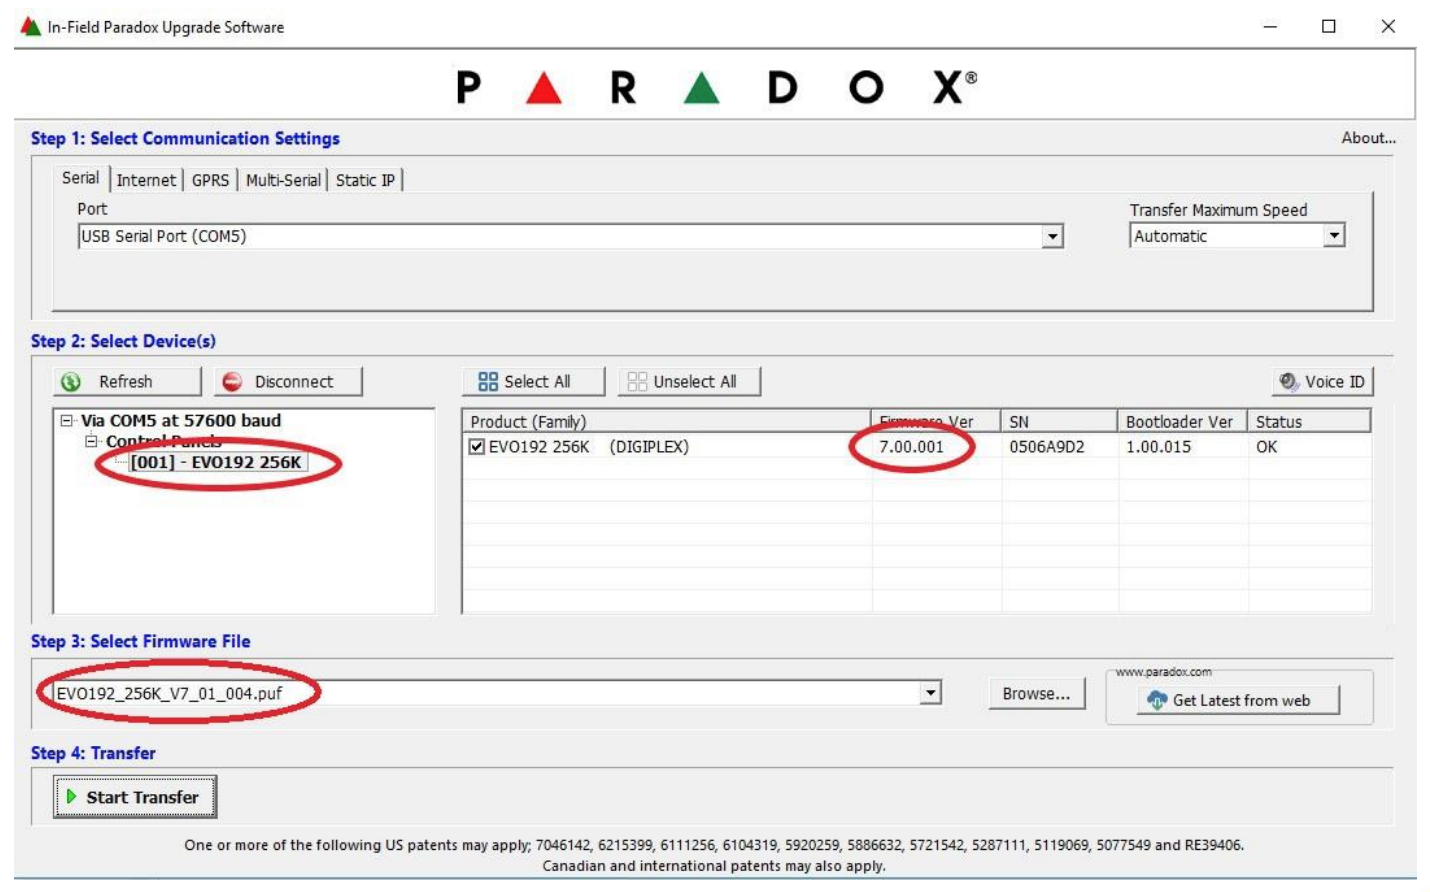Click Unselect All devices button
Image resolution: width=1430 pixels, height=892 pixels.
689,382
